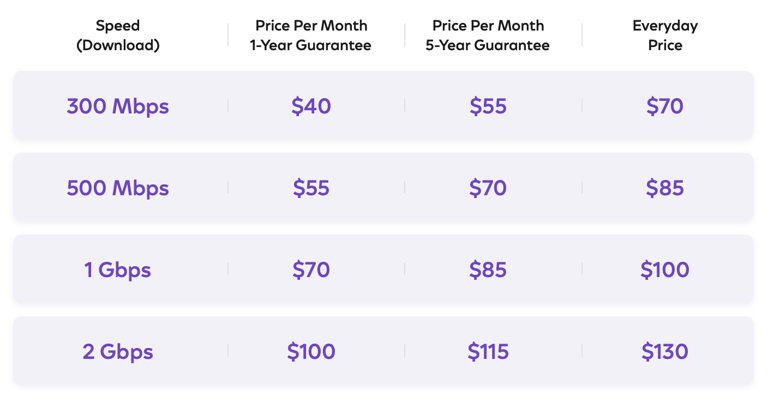Click the Speed (Download) column header
This screenshot has height=402, width=768.
point(118,35)
